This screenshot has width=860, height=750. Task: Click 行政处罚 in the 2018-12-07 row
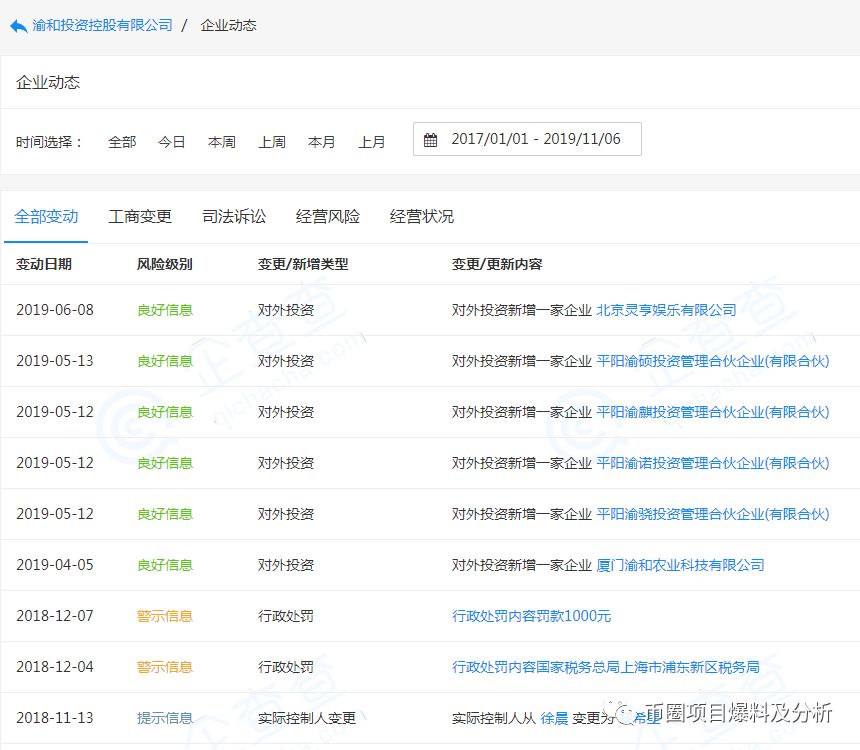pos(286,617)
